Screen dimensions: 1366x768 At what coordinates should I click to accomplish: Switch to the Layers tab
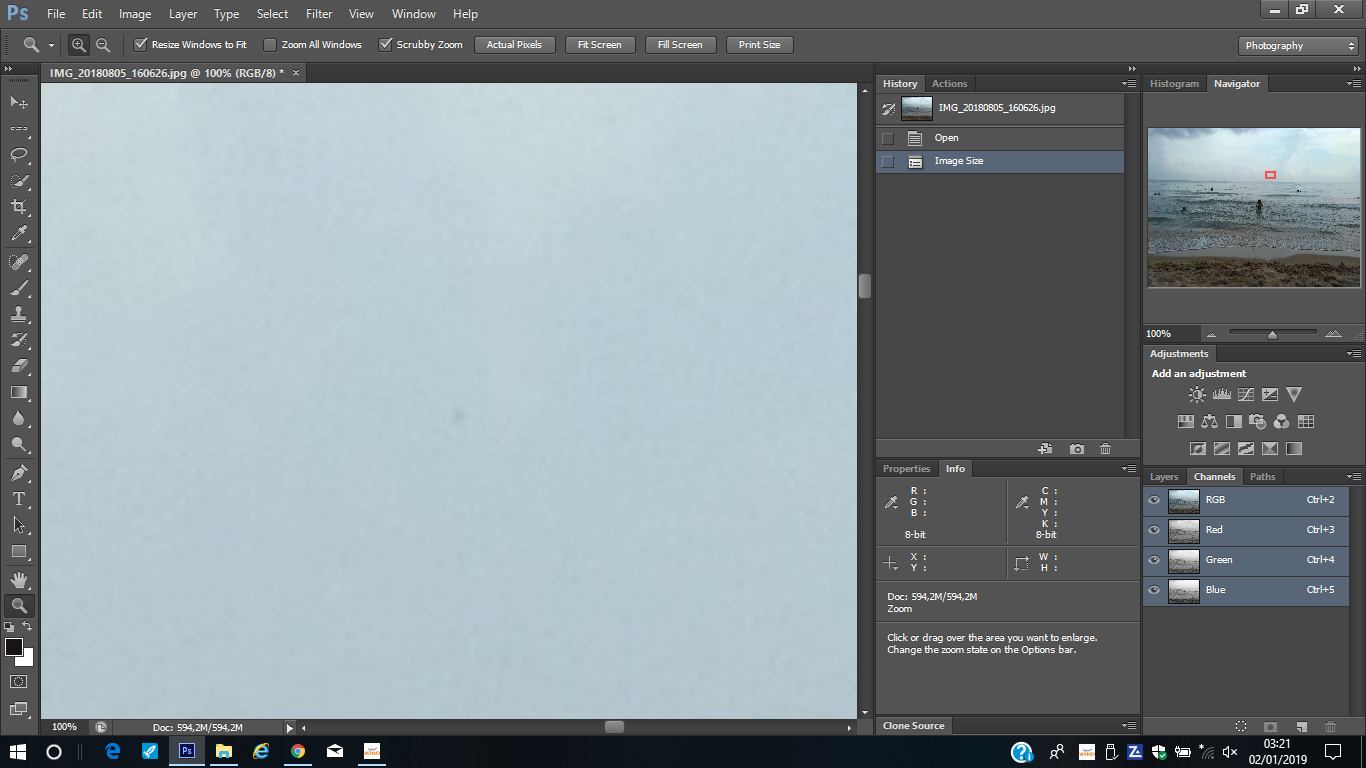coord(1163,477)
